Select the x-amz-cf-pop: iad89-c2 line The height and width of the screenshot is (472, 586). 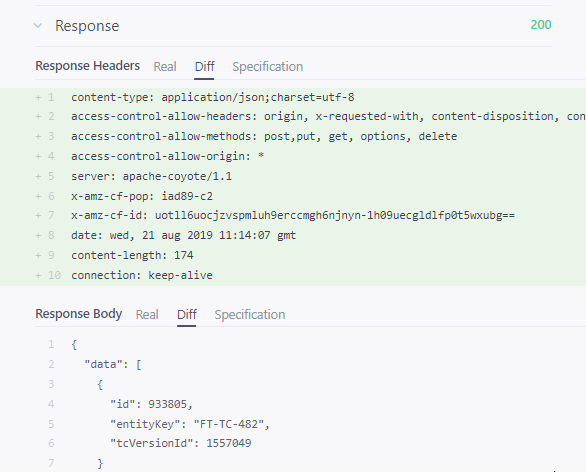[x=142, y=196]
